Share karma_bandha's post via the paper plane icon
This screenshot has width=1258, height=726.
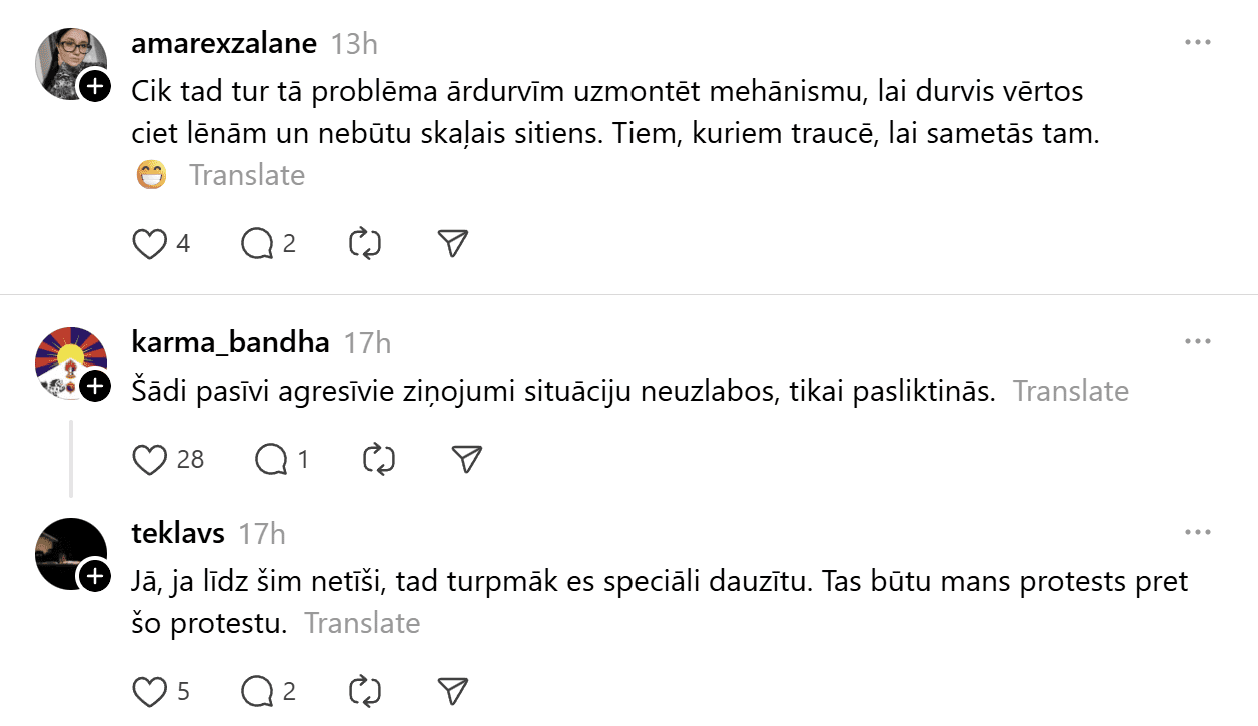pos(467,460)
